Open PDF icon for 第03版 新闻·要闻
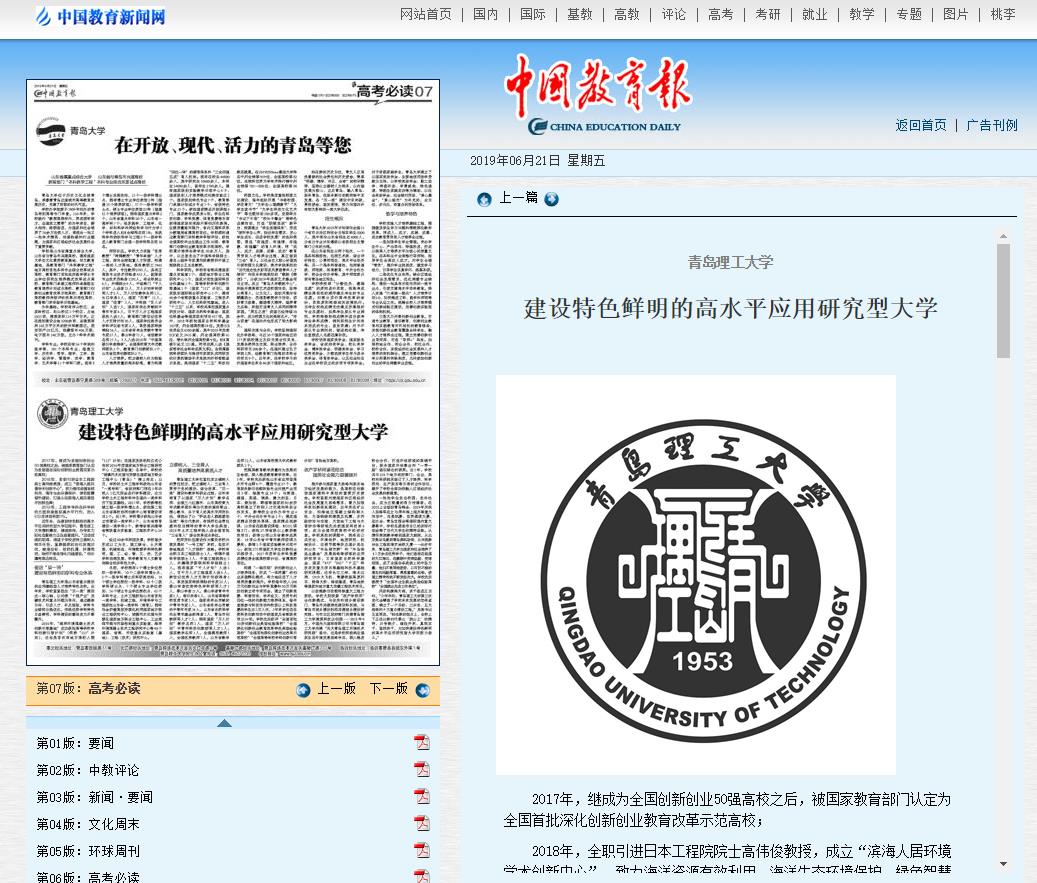This screenshot has width=1037, height=883. (422, 797)
